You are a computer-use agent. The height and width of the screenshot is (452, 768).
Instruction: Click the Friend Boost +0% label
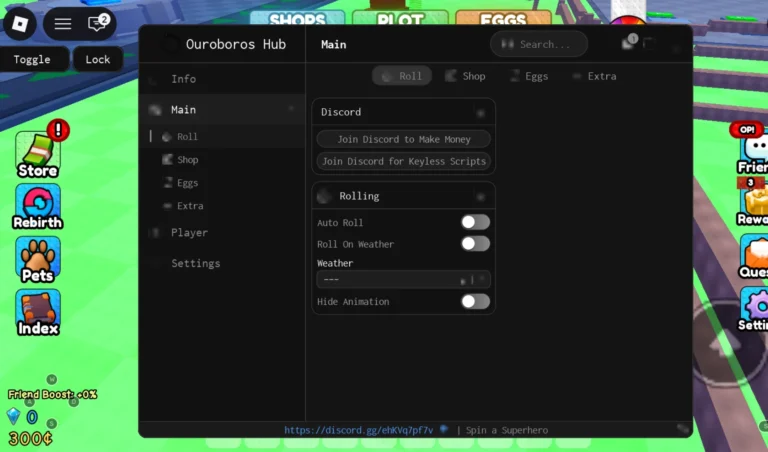52,394
